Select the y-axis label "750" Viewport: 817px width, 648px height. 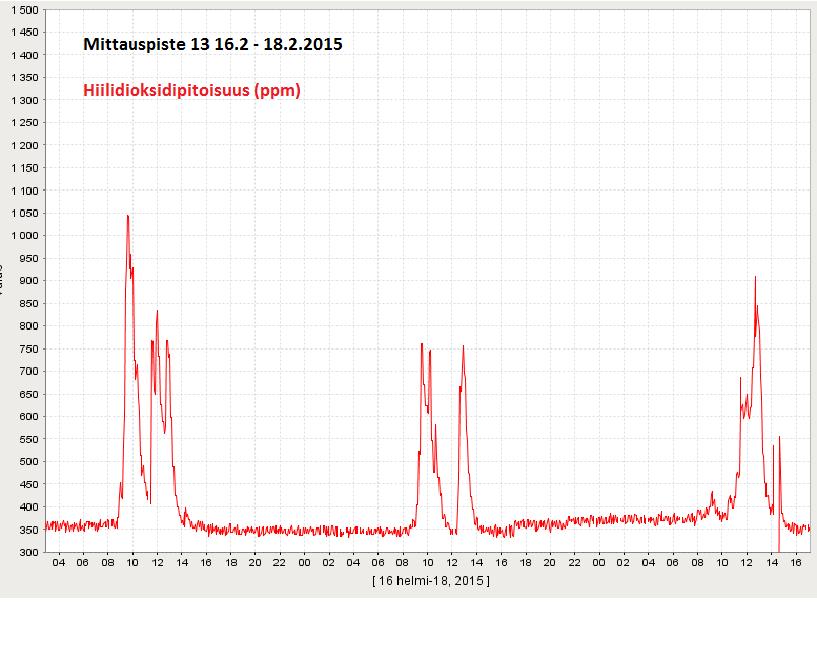pyautogui.click(x=29, y=349)
